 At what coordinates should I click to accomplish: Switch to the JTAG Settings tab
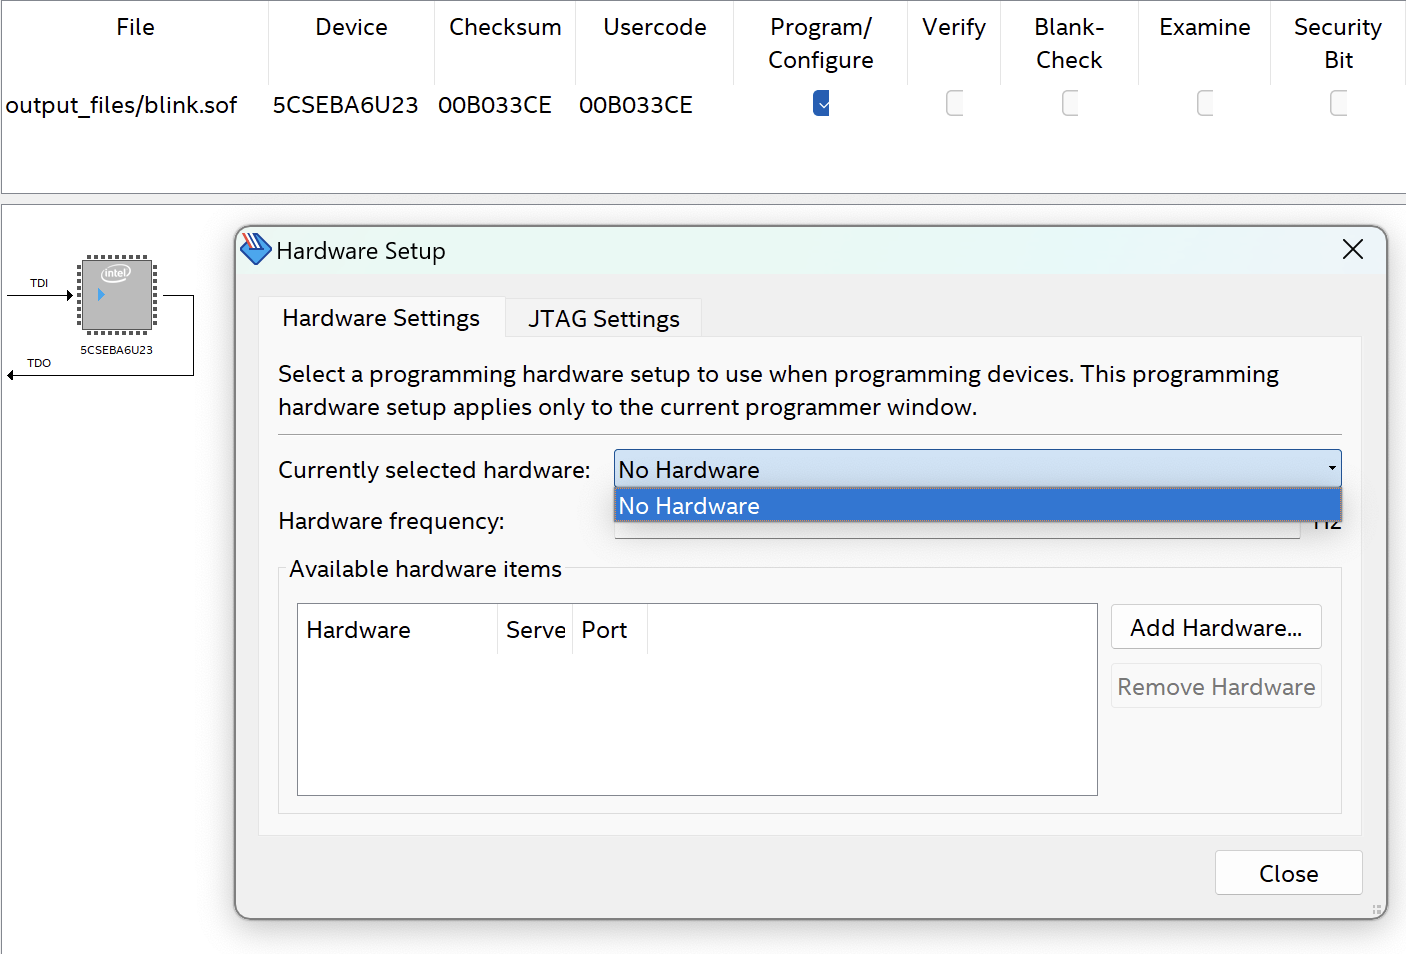[x=602, y=318]
